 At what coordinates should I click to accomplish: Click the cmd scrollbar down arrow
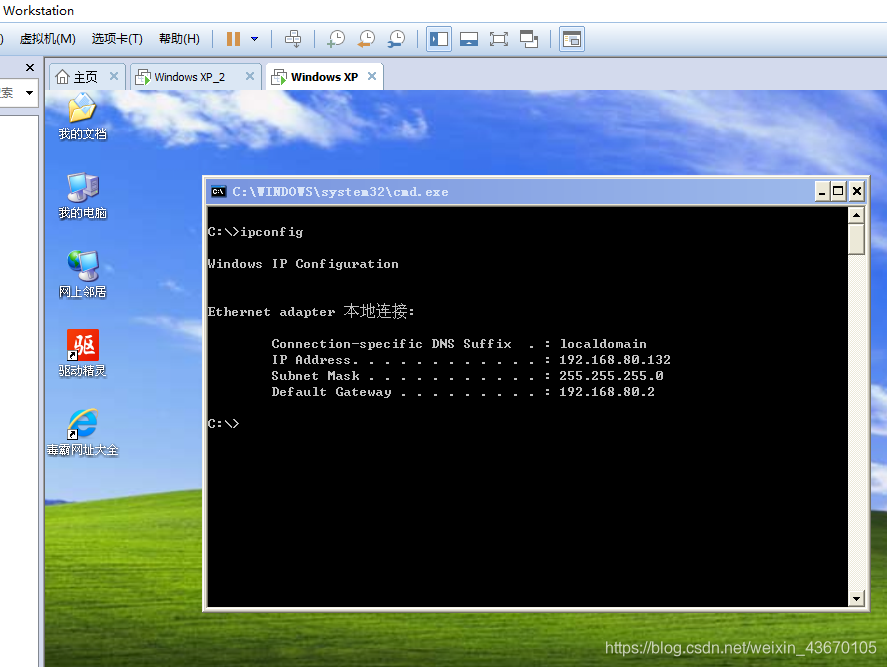[856, 599]
